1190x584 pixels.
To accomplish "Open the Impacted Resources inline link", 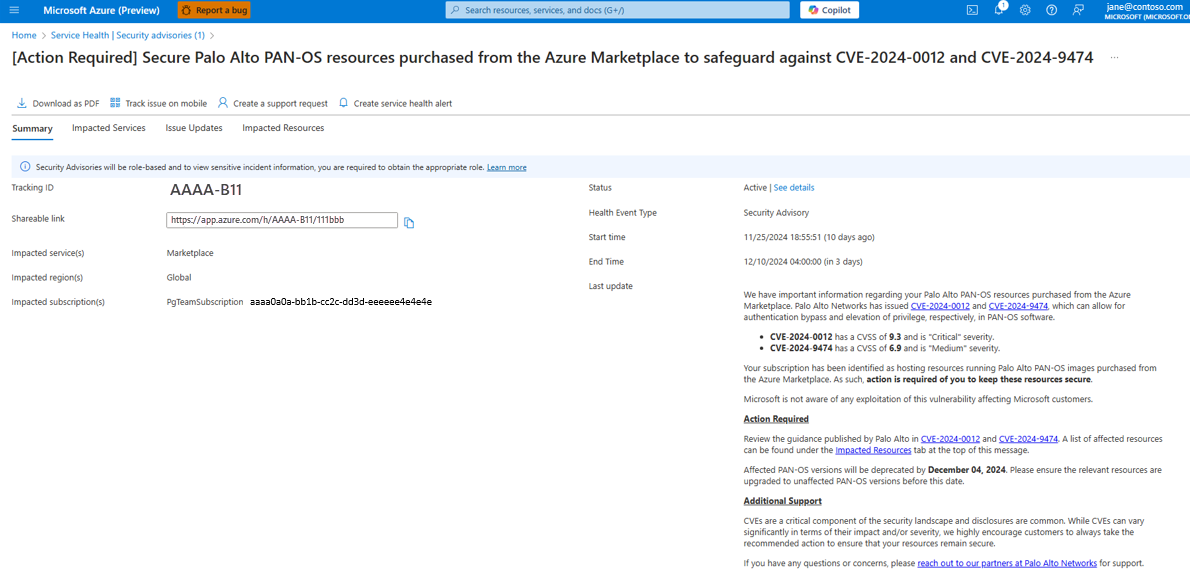I will [874, 450].
